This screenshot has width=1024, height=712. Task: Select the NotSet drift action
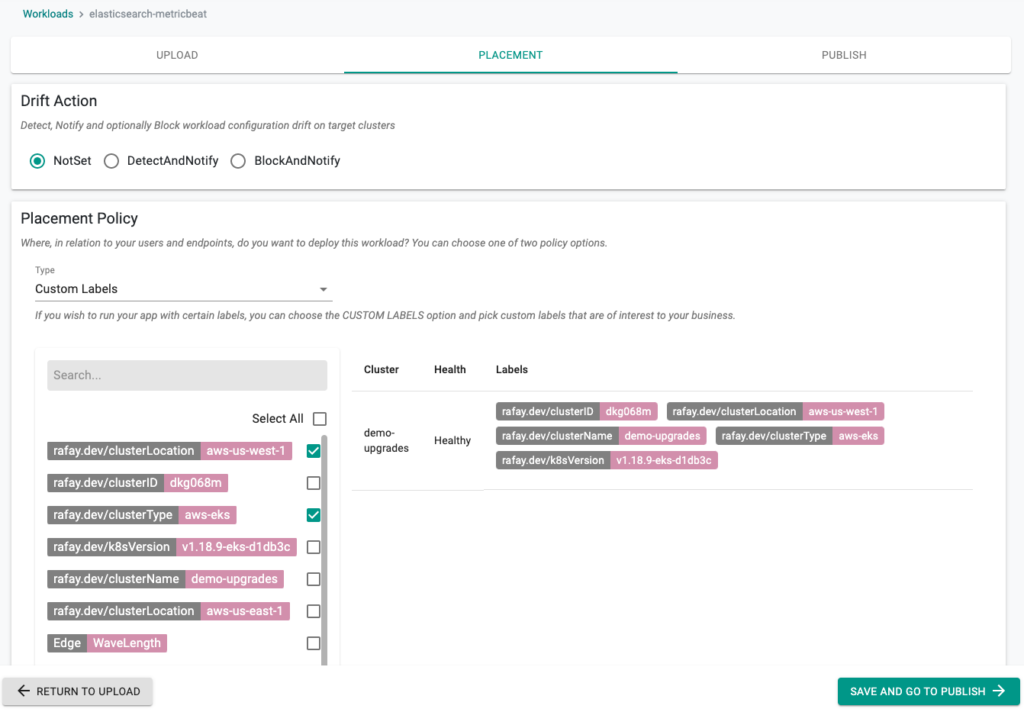click(x=37, y=161)
